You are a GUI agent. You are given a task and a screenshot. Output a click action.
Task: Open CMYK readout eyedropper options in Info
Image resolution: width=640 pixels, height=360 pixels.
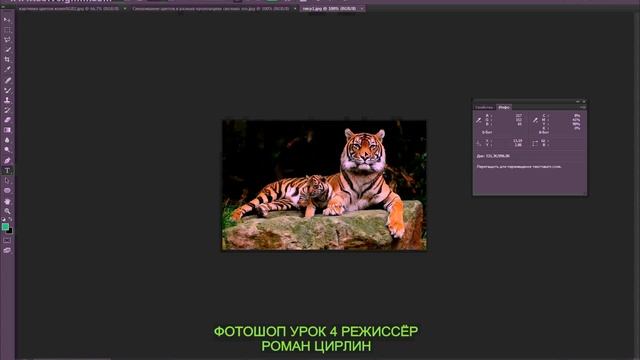tap(535, 120)
